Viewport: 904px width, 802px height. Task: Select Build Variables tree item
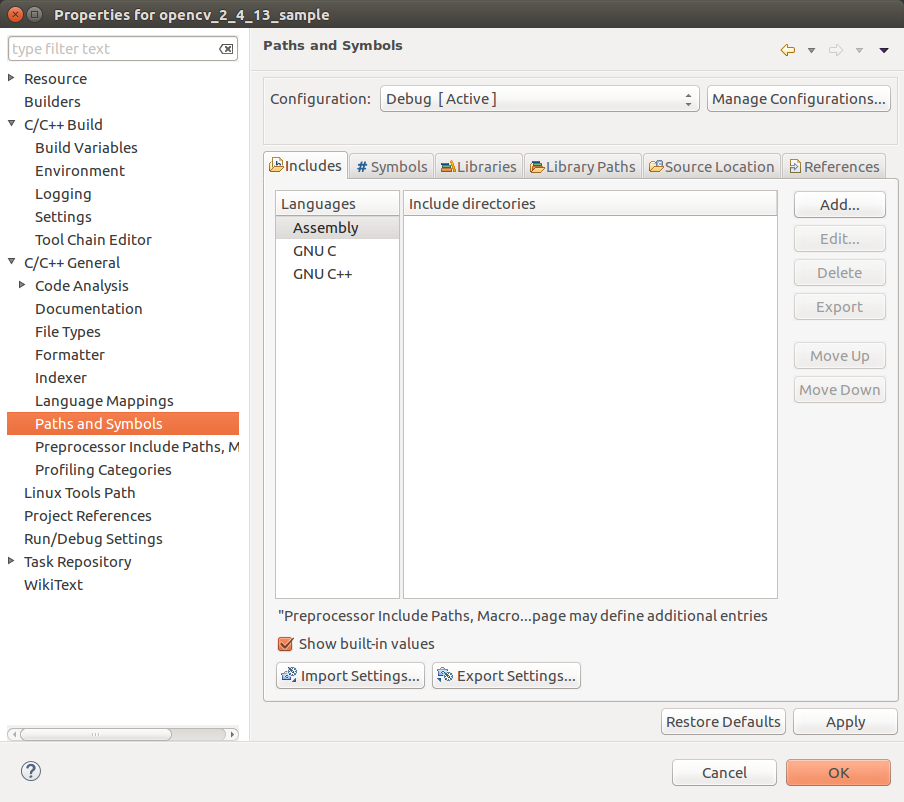pyautogui.click(x=86, y=148)
